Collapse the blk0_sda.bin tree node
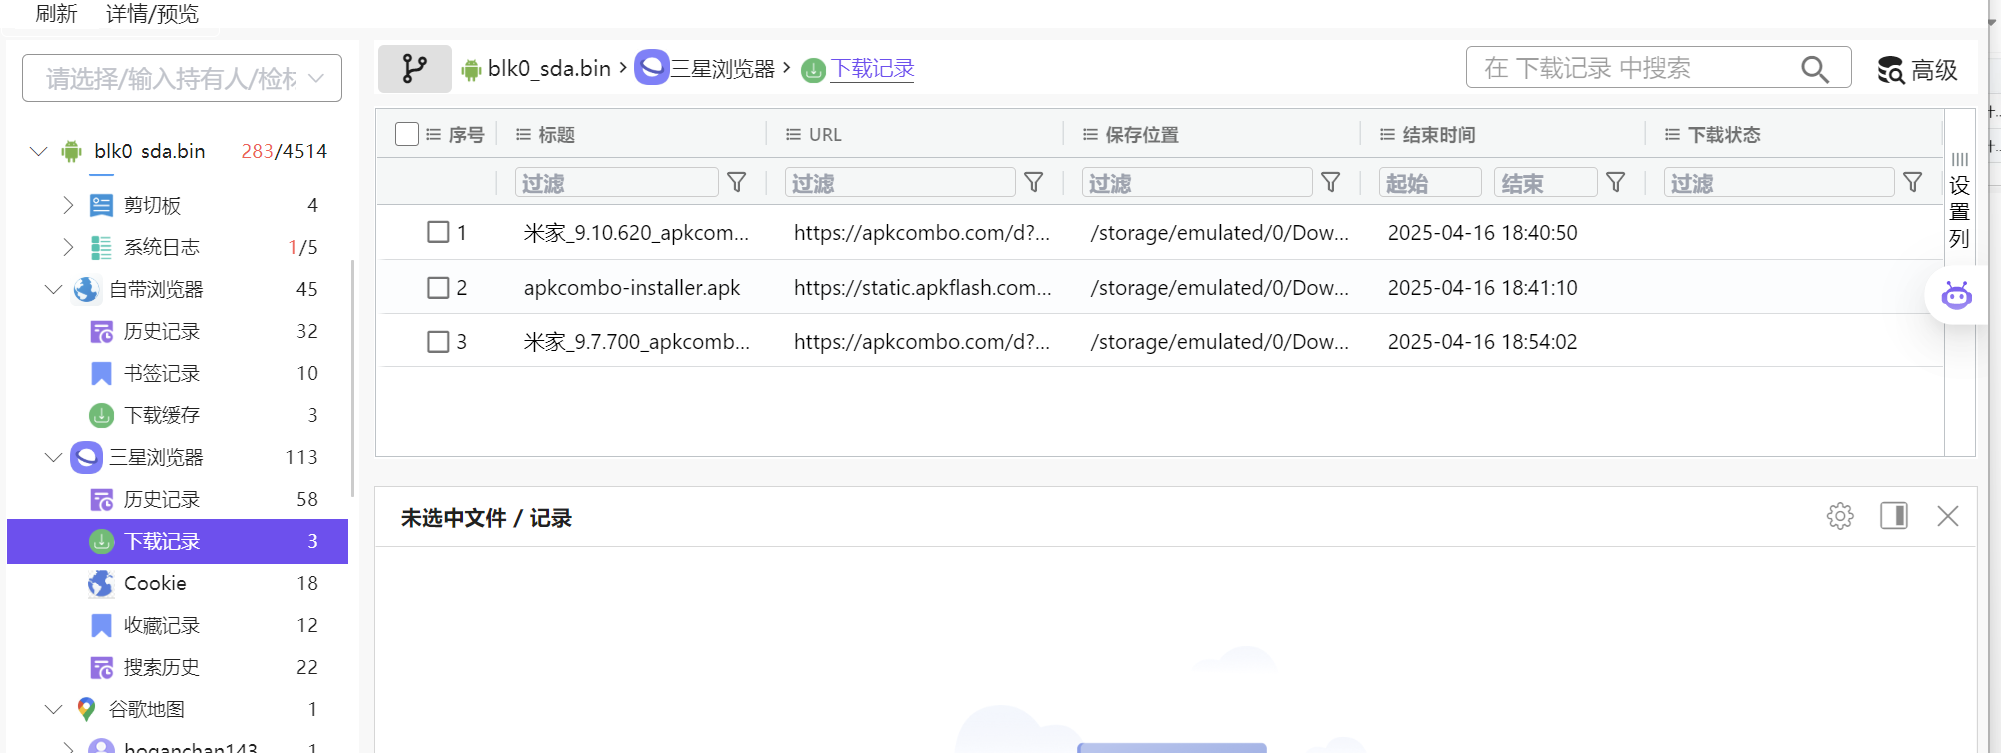 [x=39, y=151]
